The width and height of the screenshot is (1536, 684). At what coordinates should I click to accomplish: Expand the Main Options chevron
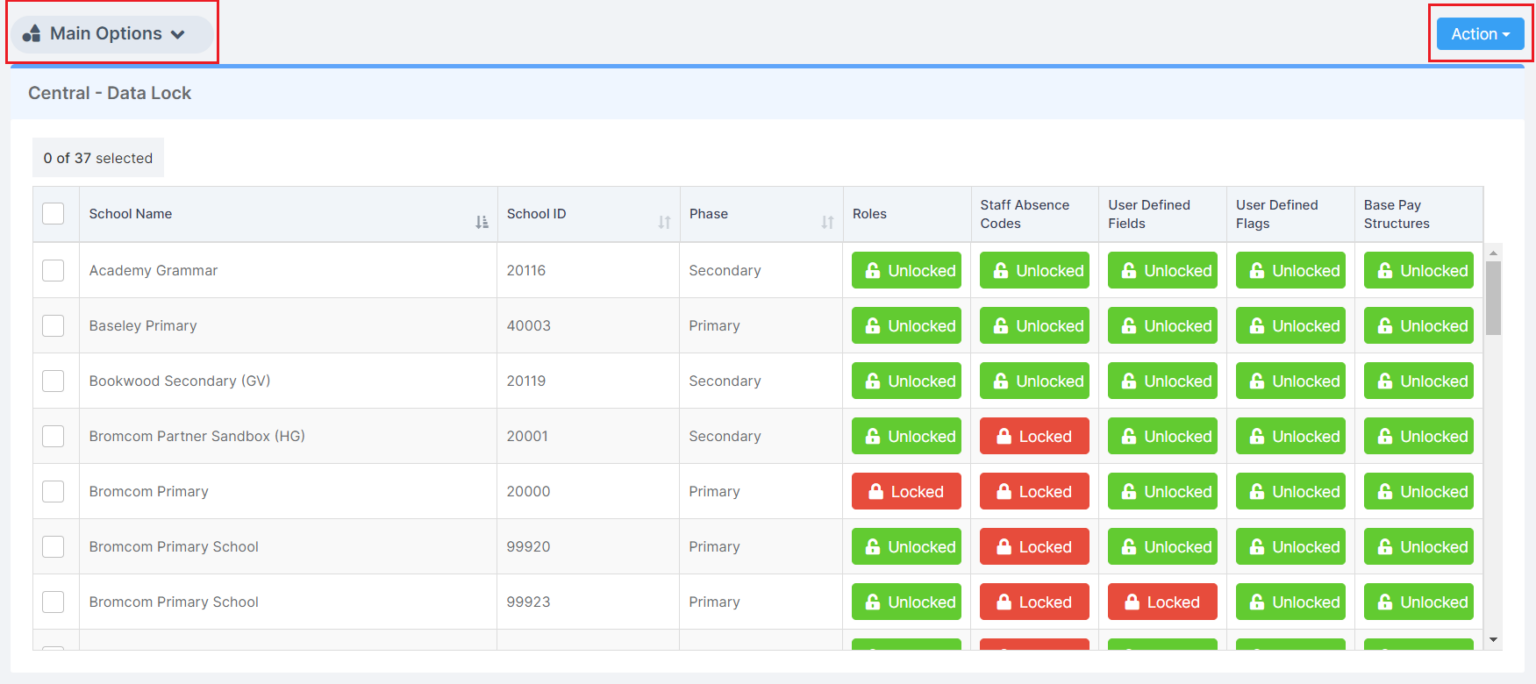pos(180,32)
